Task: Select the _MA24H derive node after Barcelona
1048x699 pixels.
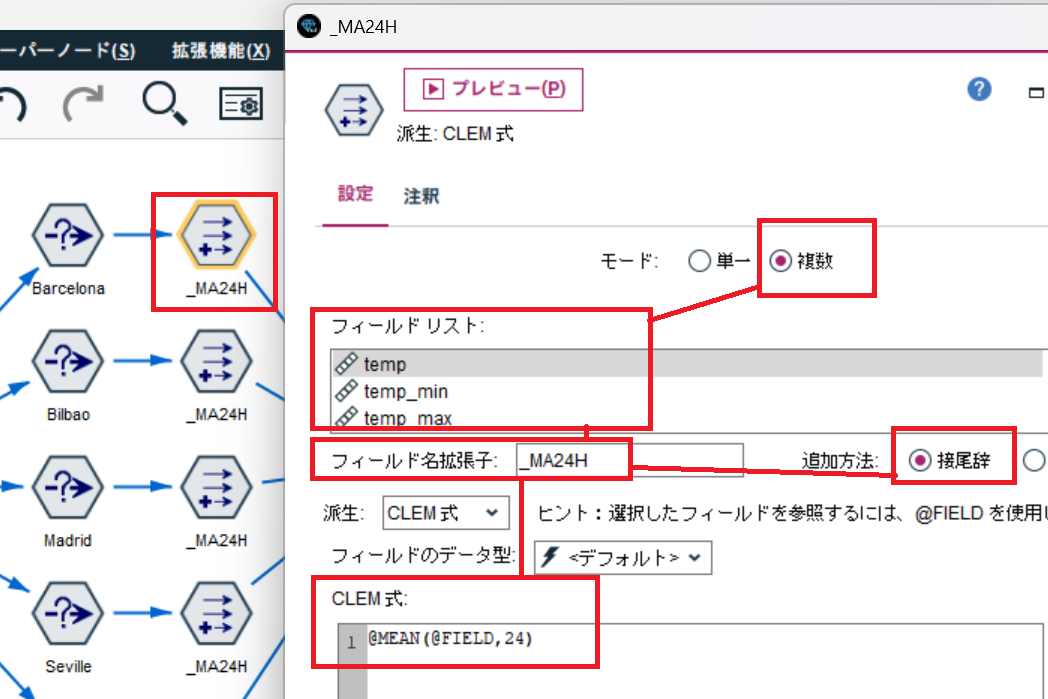Action: click(x=216, y=235)
